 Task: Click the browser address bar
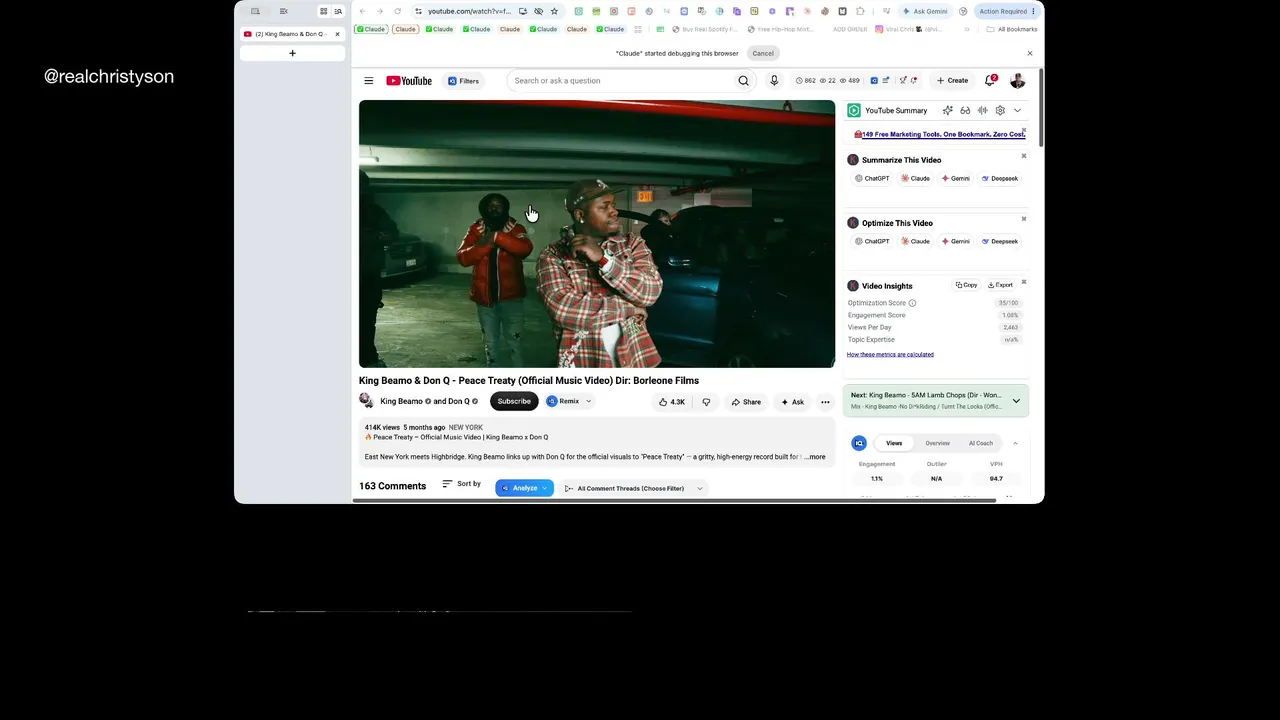click(x=470, y=11)
